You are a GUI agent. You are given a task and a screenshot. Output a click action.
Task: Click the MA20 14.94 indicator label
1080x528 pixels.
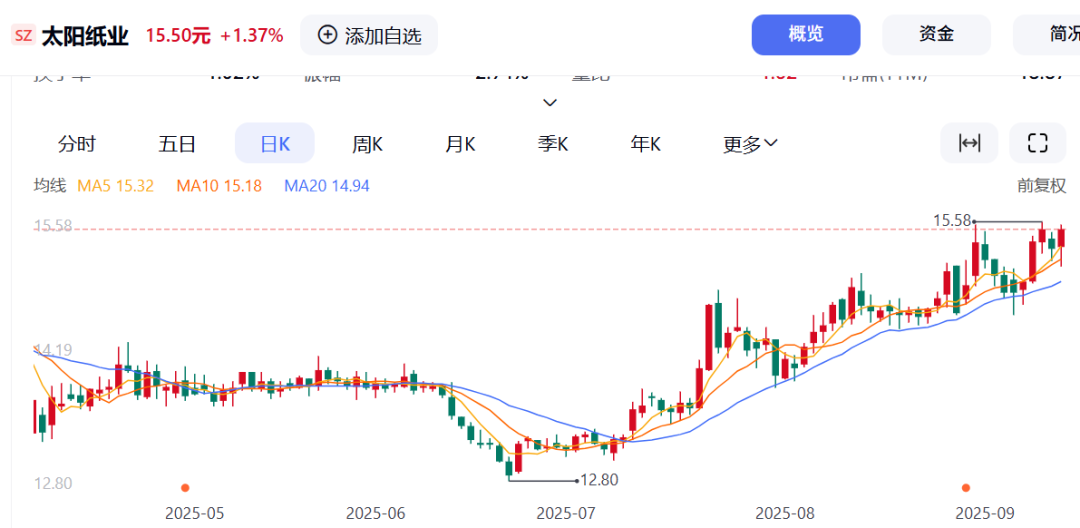coord(327,185)
